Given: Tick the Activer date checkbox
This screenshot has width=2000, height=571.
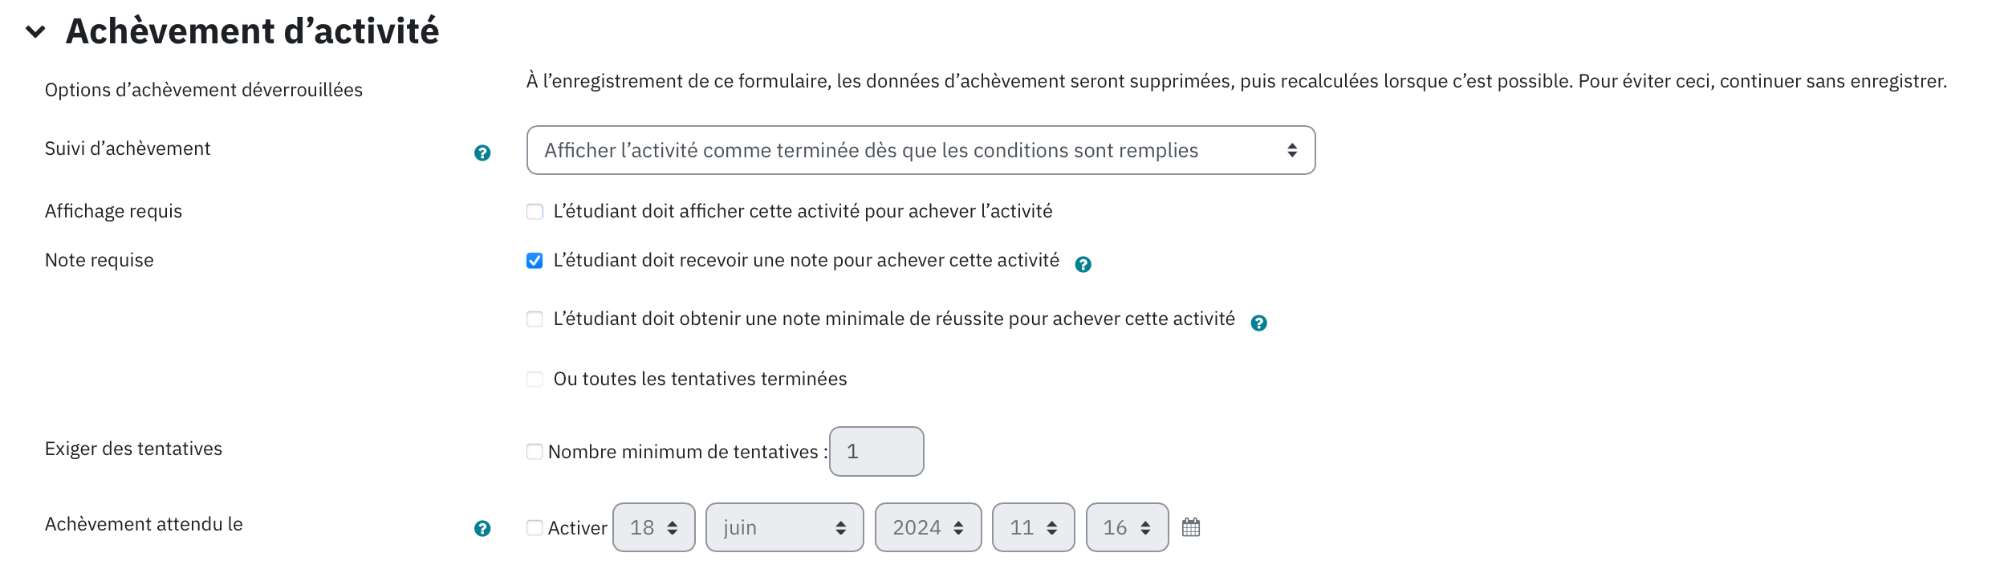Looking at the screenshot, I should 535,528.
